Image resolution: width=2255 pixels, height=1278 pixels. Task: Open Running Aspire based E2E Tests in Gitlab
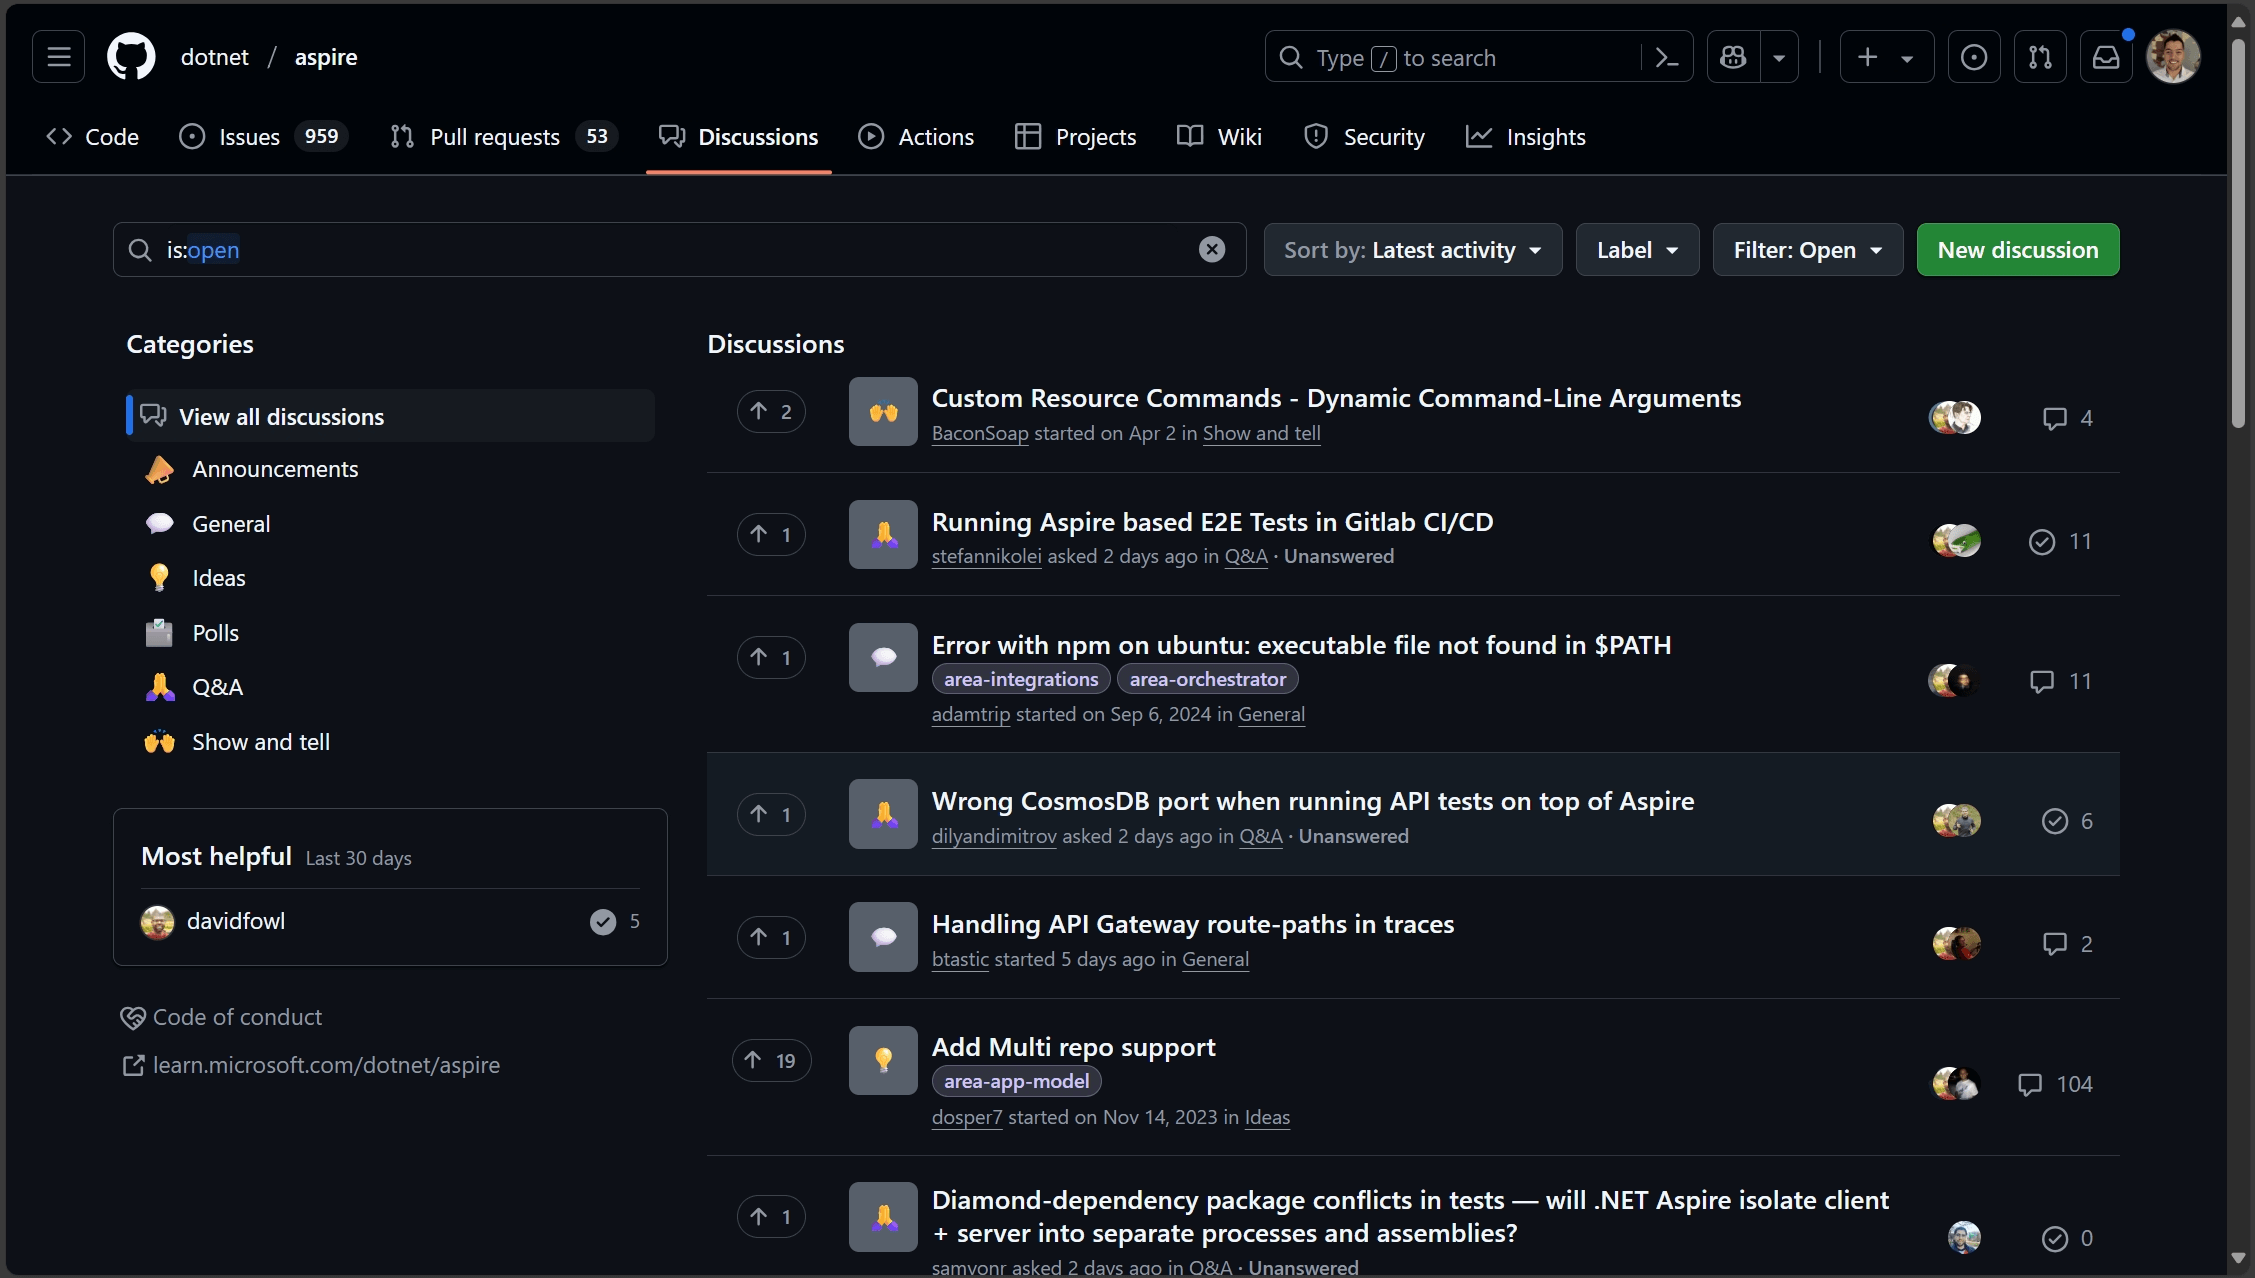pyautogui.click(x=1212, y=522)
